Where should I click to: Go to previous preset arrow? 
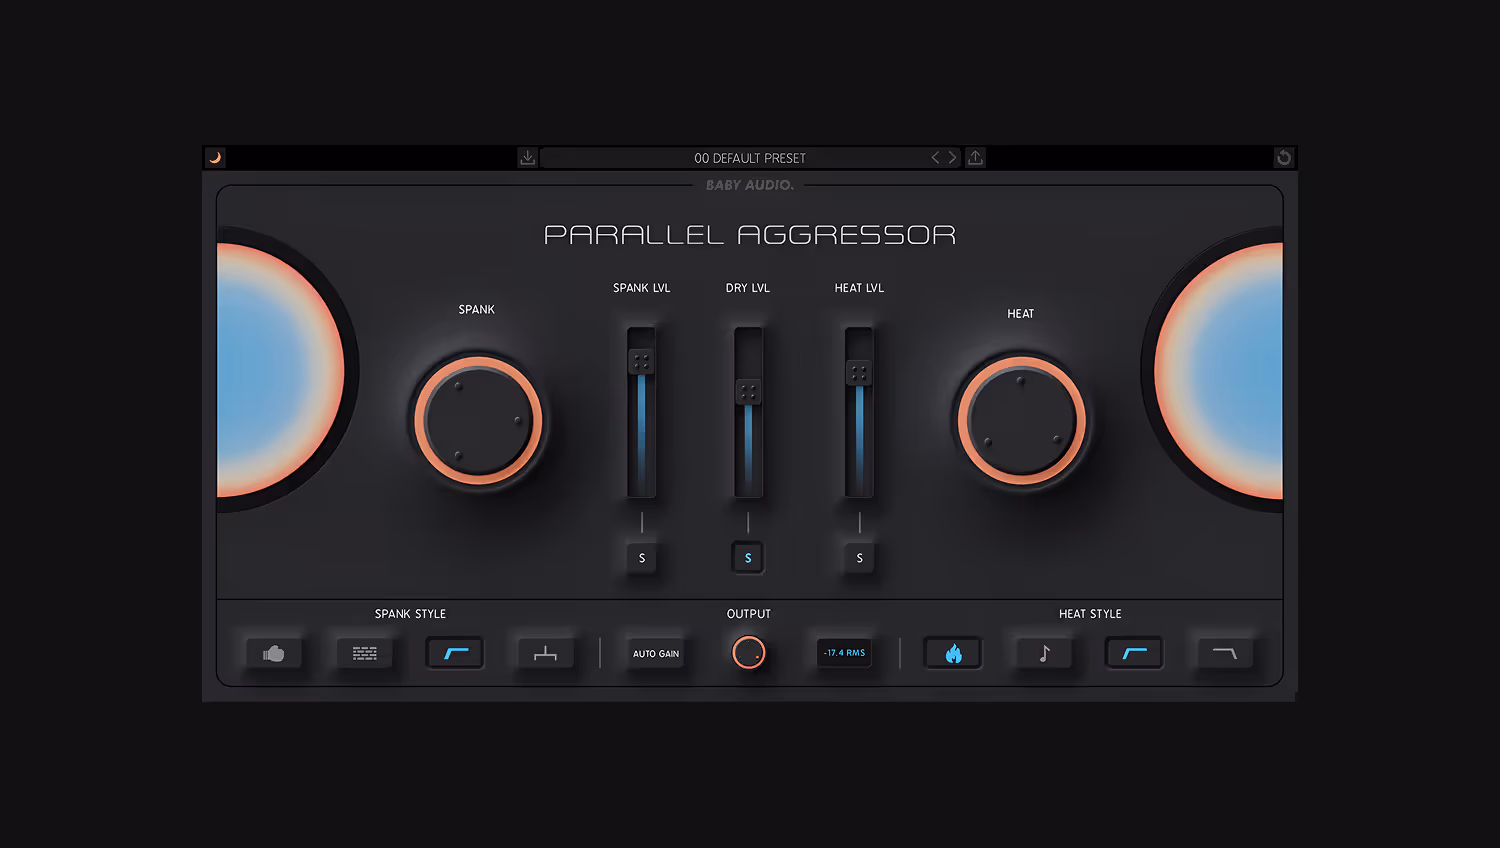(936, 158)
